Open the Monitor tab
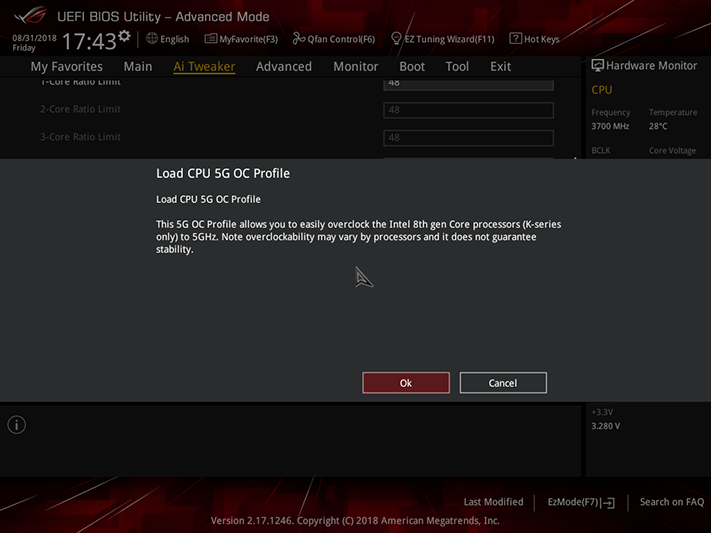 click(x=356, y=67)
